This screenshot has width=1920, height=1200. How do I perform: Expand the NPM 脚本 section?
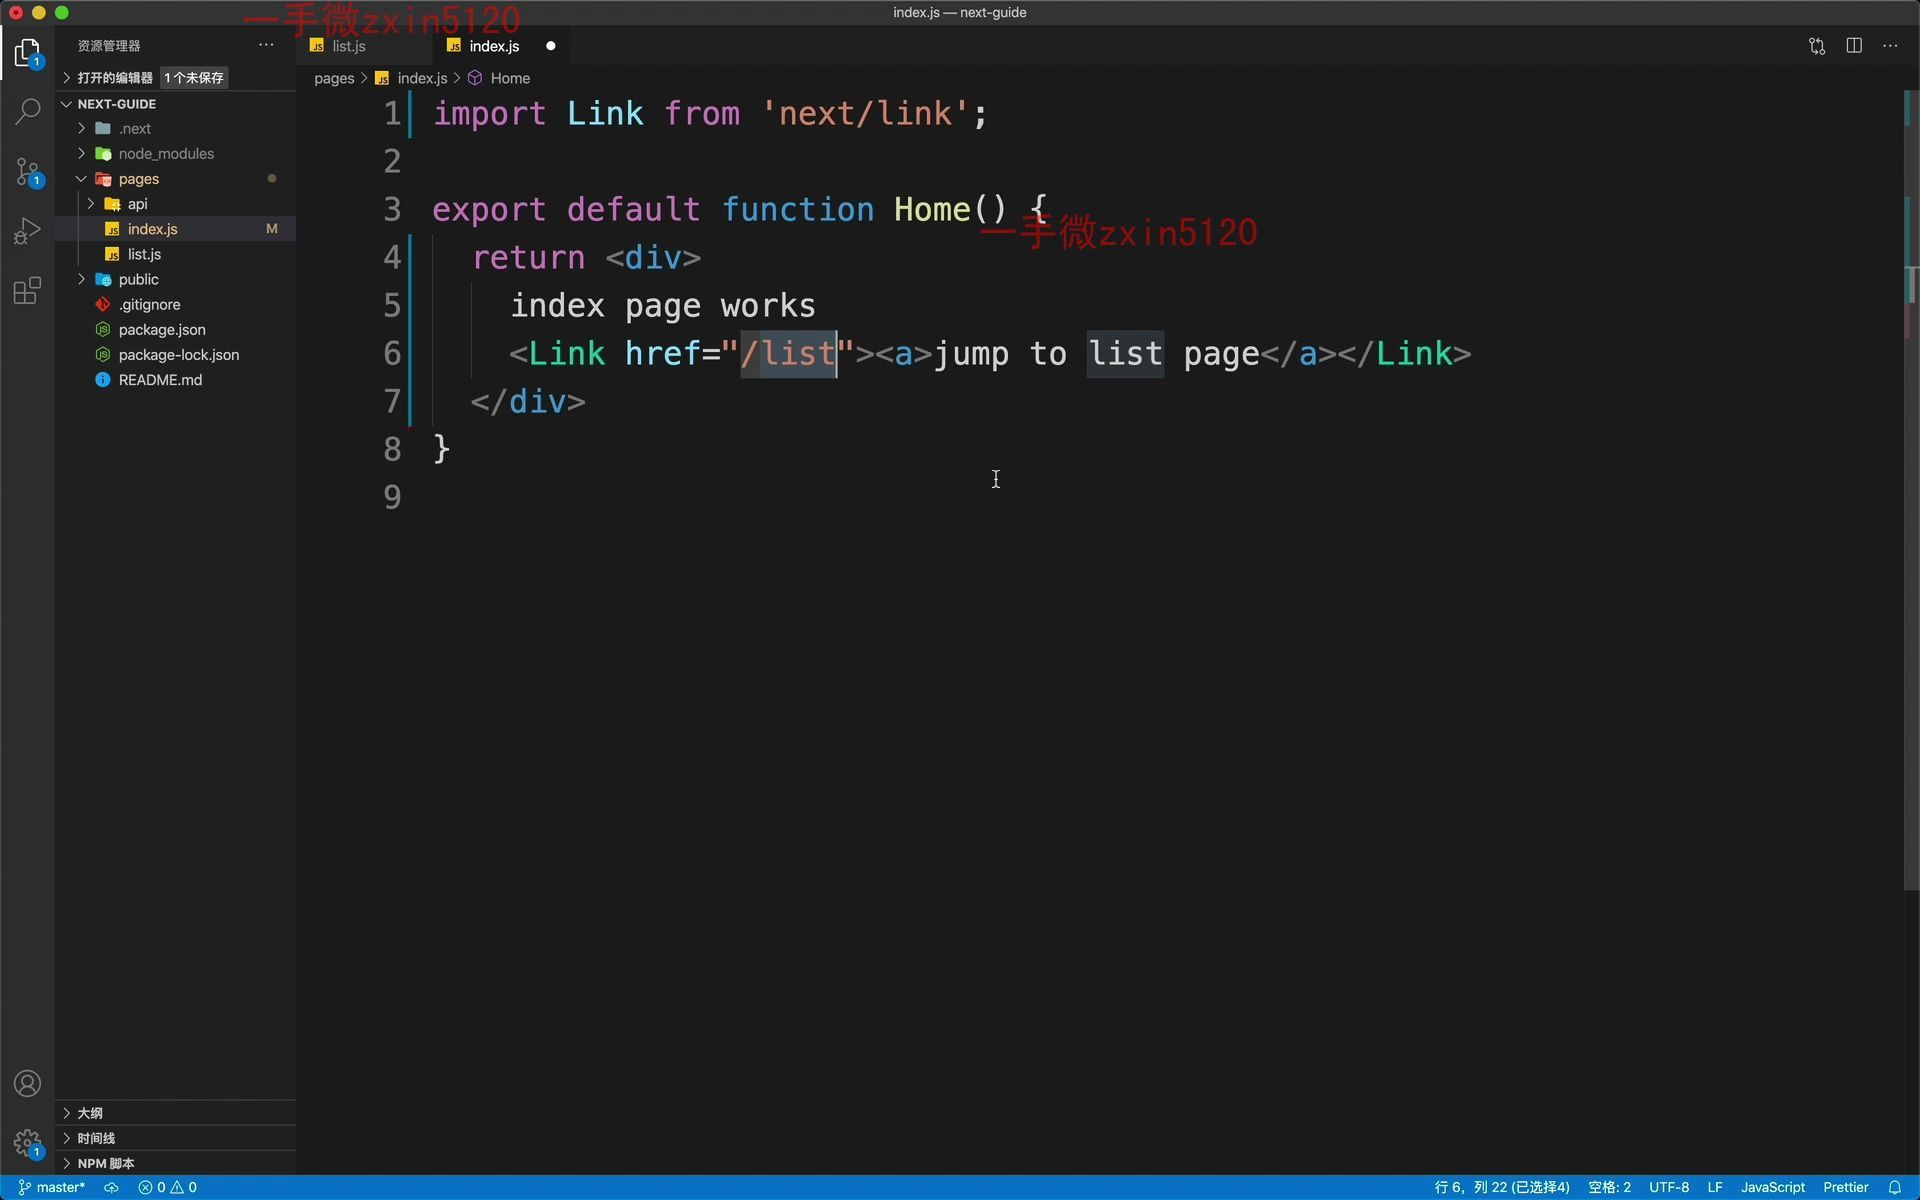click(105, 1163)
